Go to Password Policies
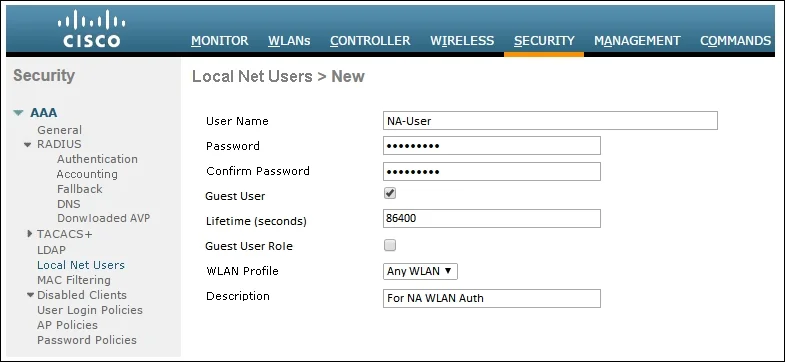The width and height of the screenshot is (785, 362). (87, 340)
